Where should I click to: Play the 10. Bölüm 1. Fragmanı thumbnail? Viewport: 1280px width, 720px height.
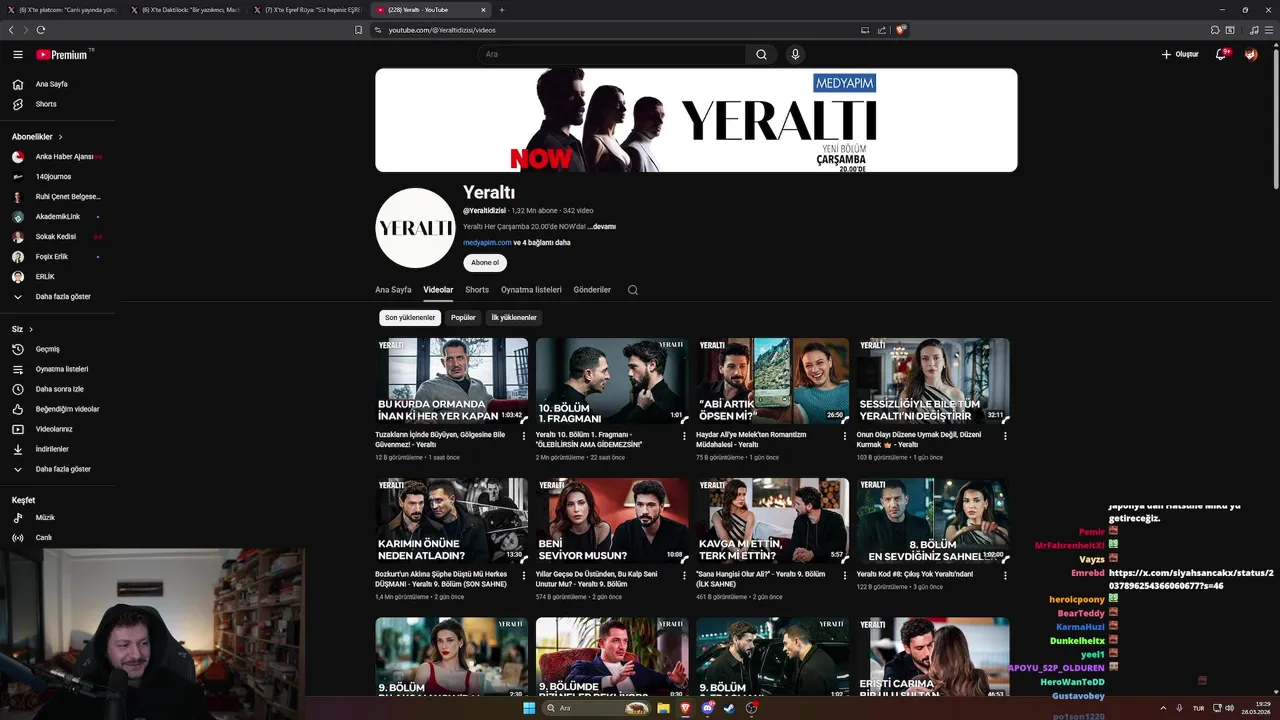612,381
